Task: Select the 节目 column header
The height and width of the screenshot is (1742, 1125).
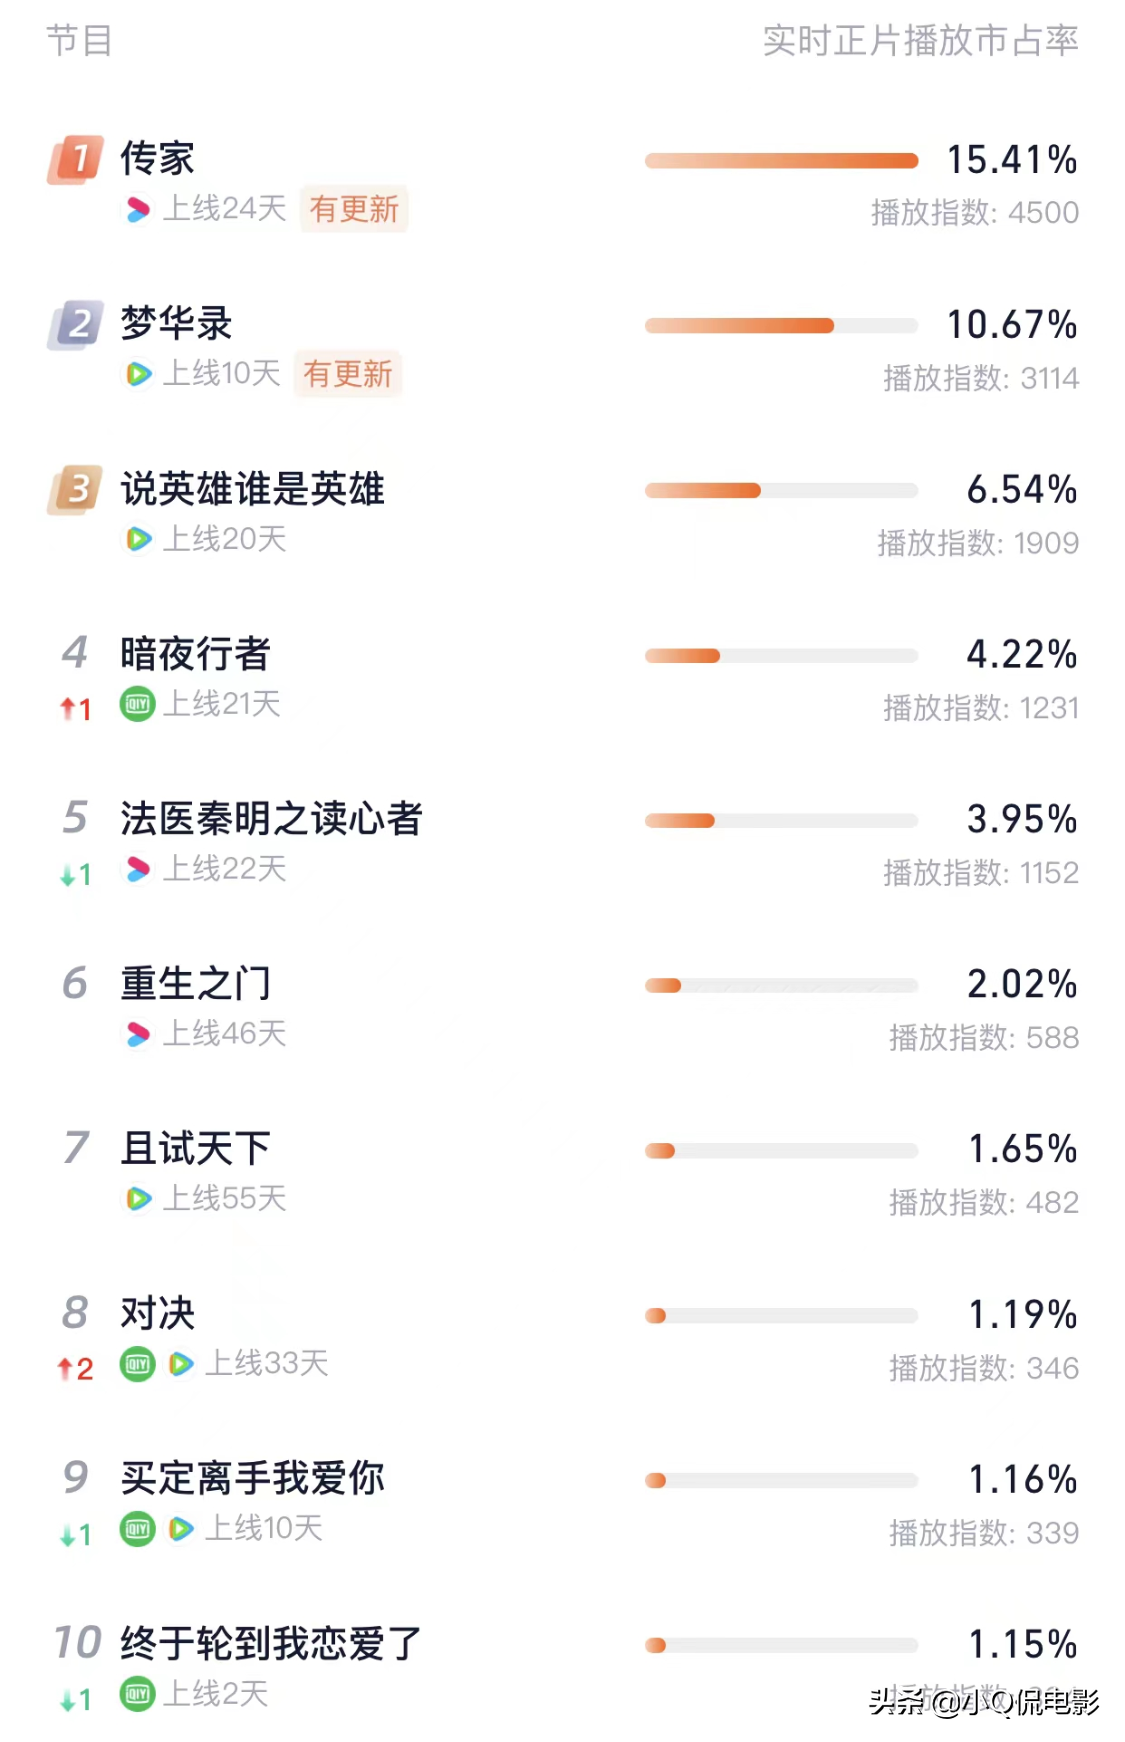Action: point(79,41)
